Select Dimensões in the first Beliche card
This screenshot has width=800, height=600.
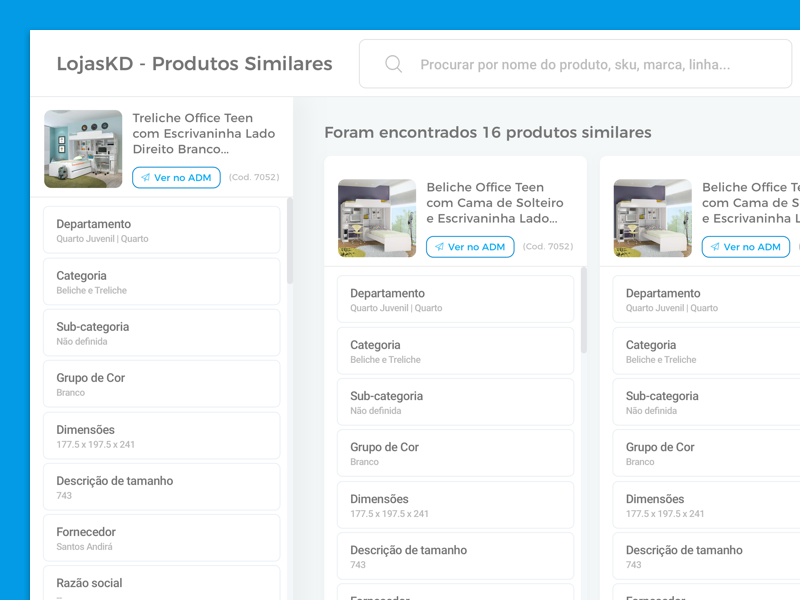456,505
